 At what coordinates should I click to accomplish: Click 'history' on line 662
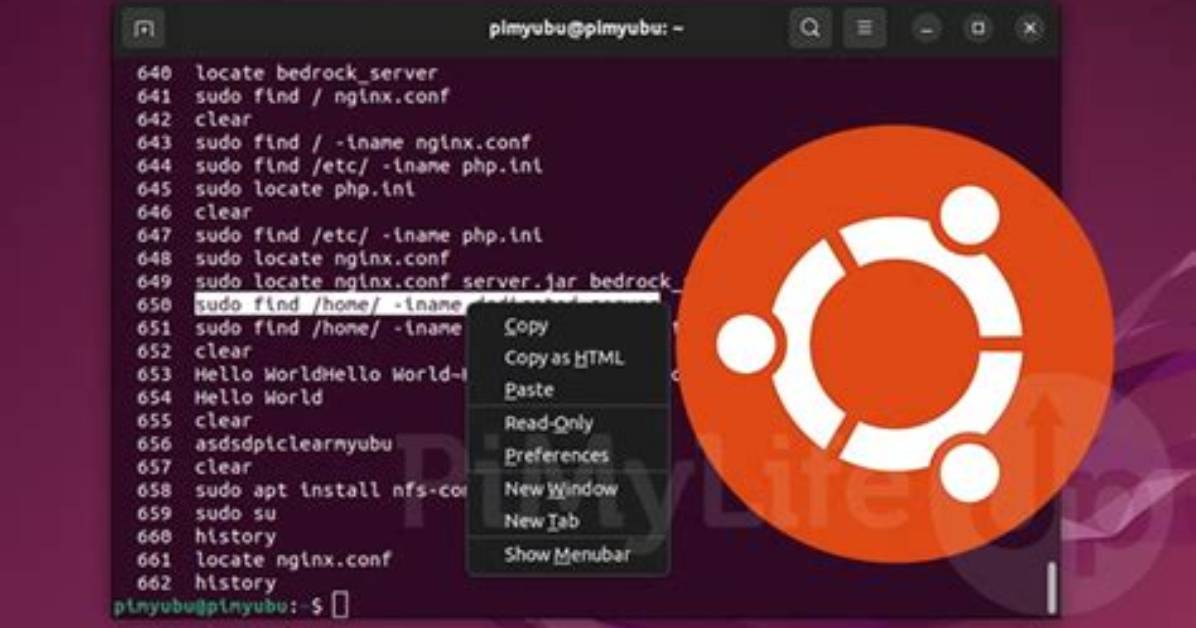pyautogui.click(x=235, y=583)
